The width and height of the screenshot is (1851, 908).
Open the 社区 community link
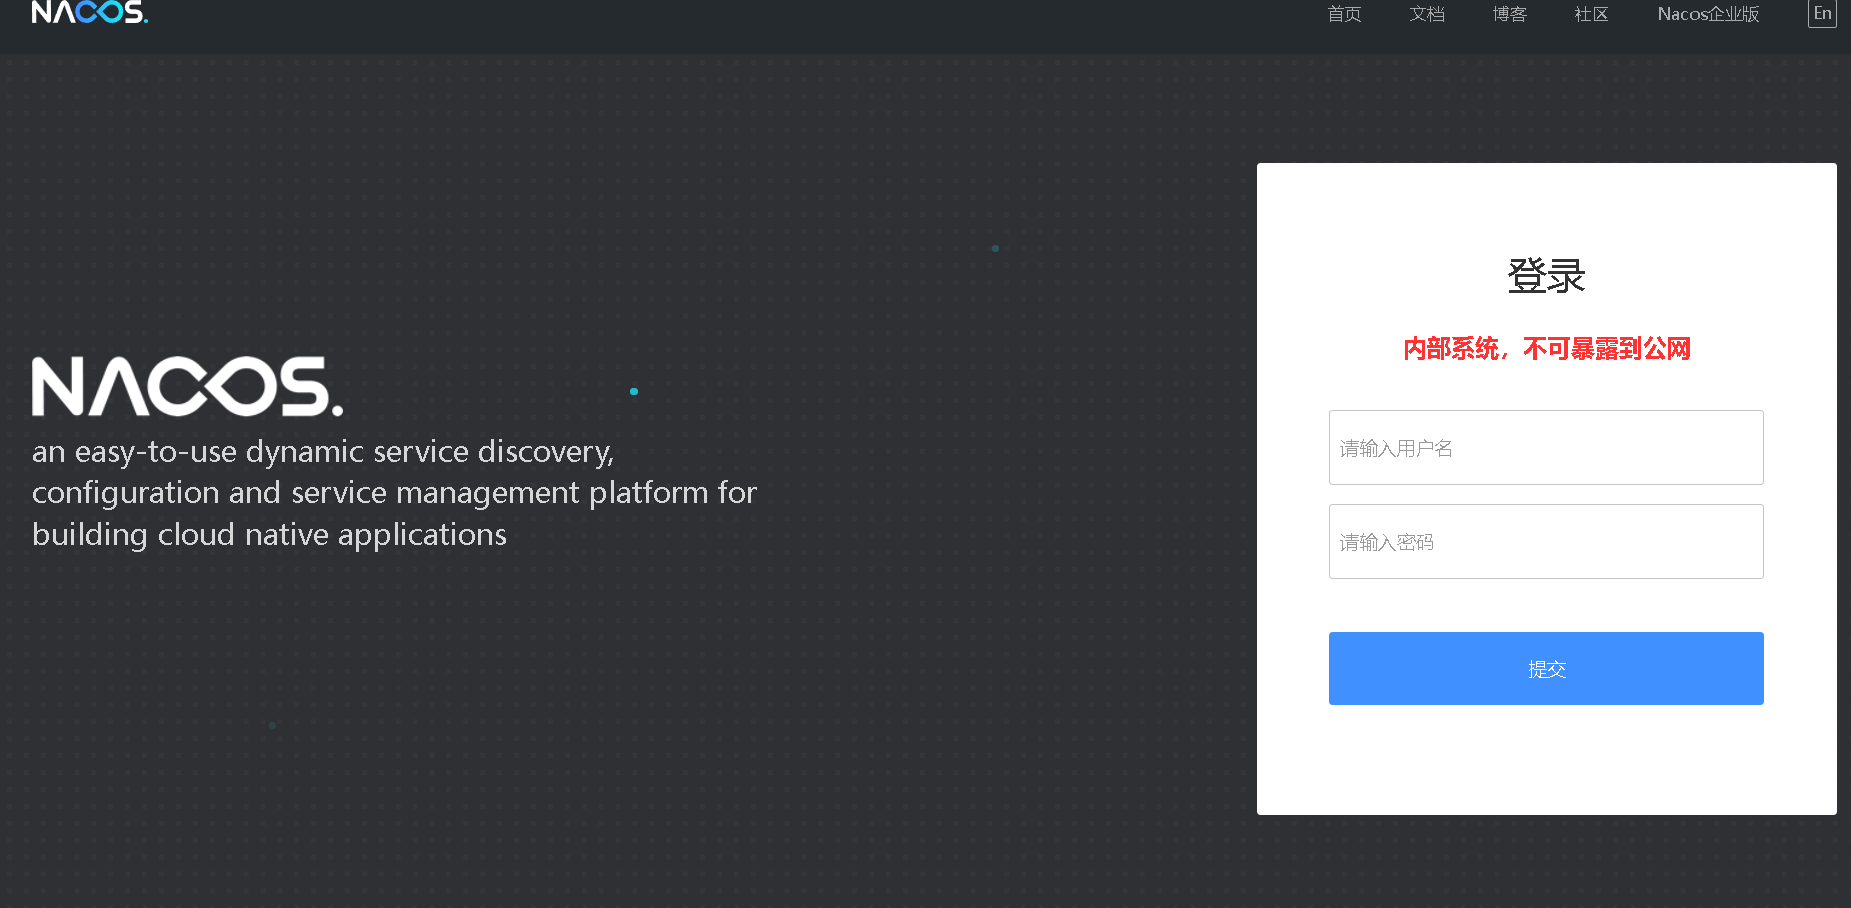coord(1591,14)
